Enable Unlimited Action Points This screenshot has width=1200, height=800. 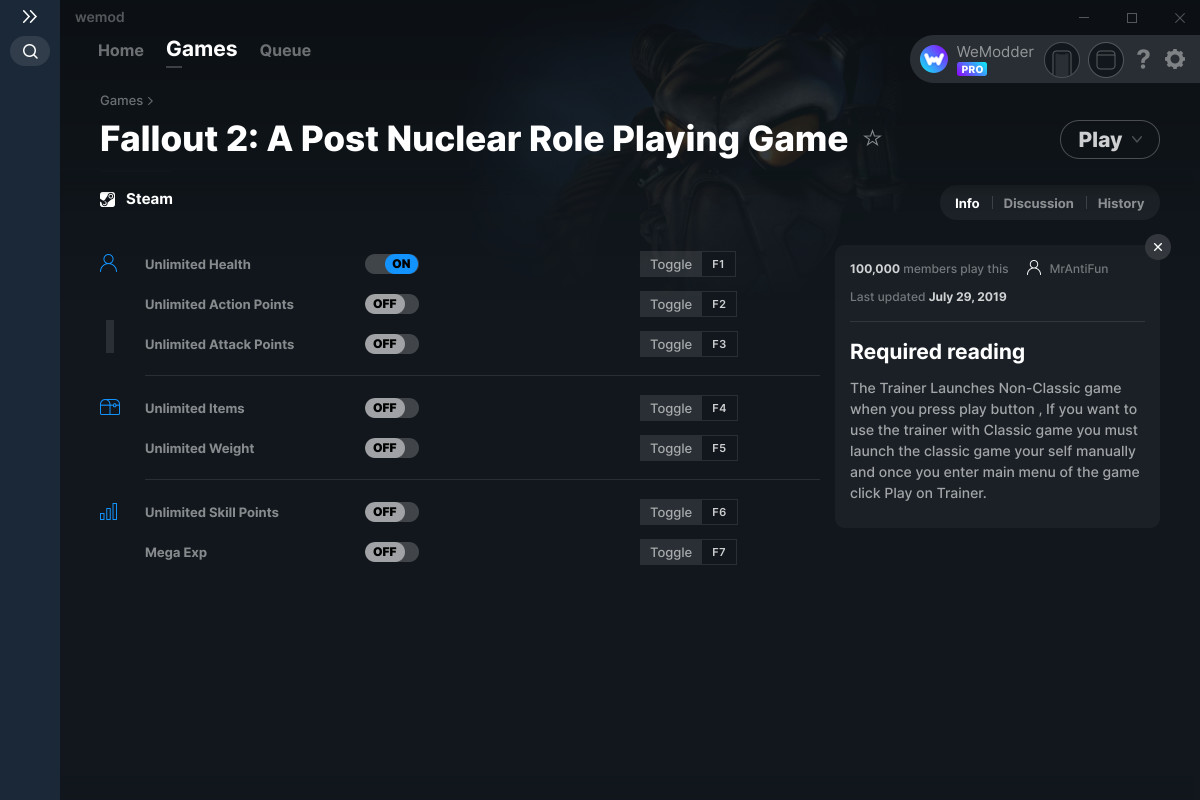pos(391,303)
